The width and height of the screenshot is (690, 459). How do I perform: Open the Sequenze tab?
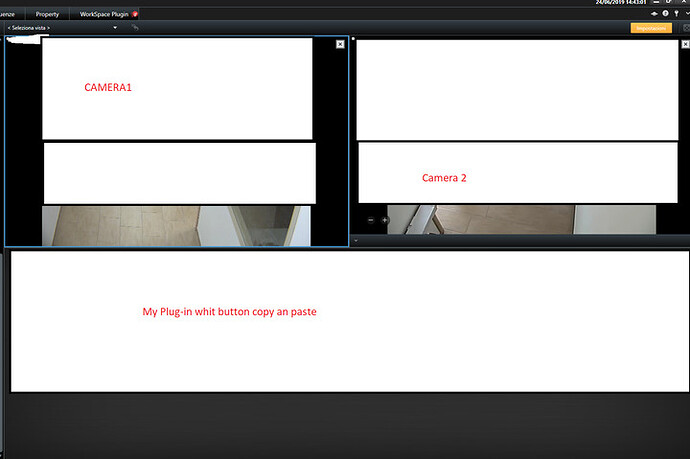[x=8, y=14]
